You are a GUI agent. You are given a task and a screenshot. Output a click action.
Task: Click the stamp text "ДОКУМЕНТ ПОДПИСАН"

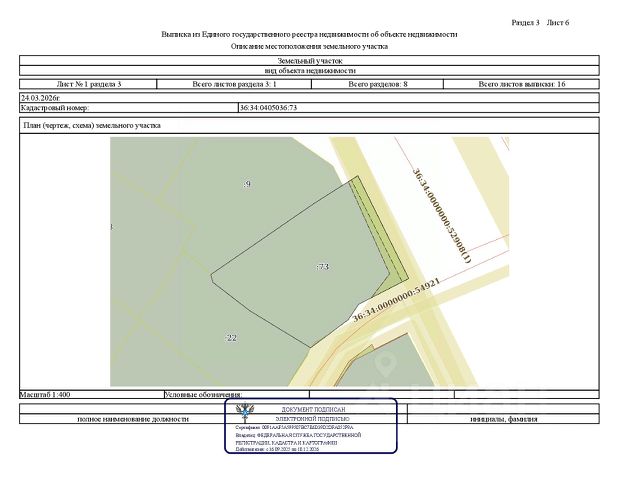click(313, 409)
